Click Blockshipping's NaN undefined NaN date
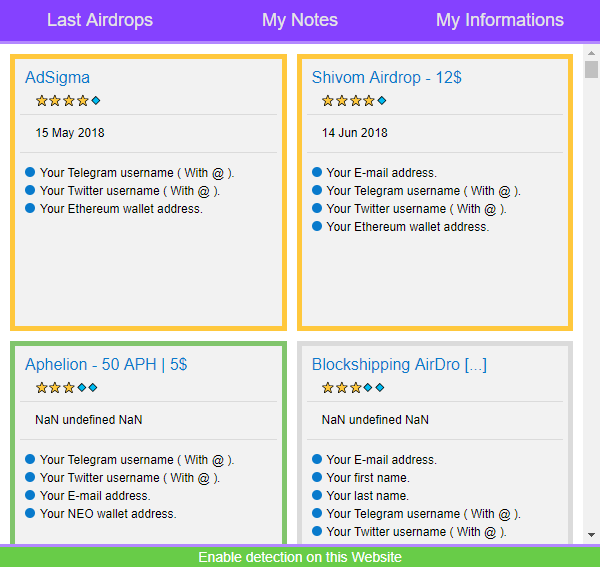The width and height of the screenshot is (600, 567). click(375, 420)
